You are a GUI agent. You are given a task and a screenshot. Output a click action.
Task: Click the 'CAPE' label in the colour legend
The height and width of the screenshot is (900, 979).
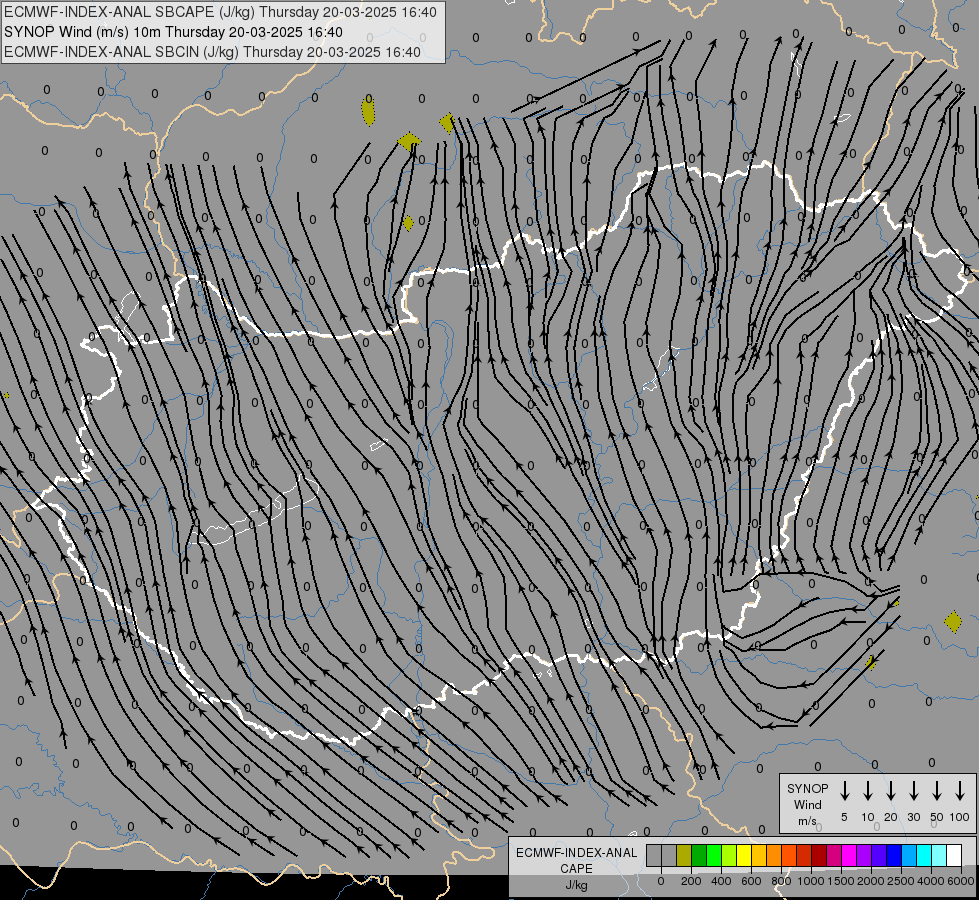pos(576,869)
